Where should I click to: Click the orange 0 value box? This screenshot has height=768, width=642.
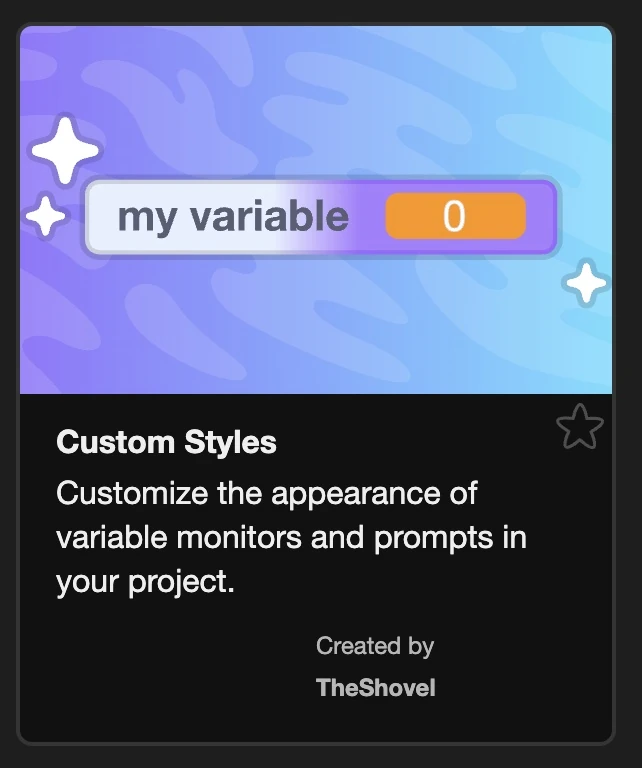(x=455, y=216)
